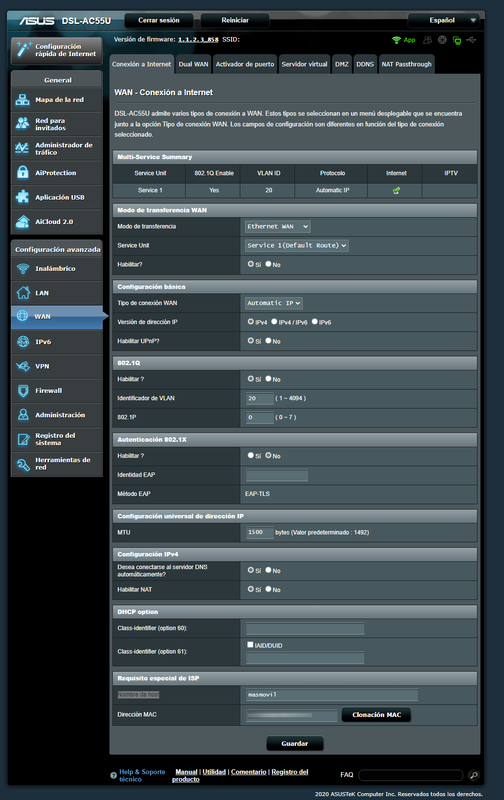Click the 802.1P value field
The image size is (504, 800).
pyautogui.click(x=260, y=417)
